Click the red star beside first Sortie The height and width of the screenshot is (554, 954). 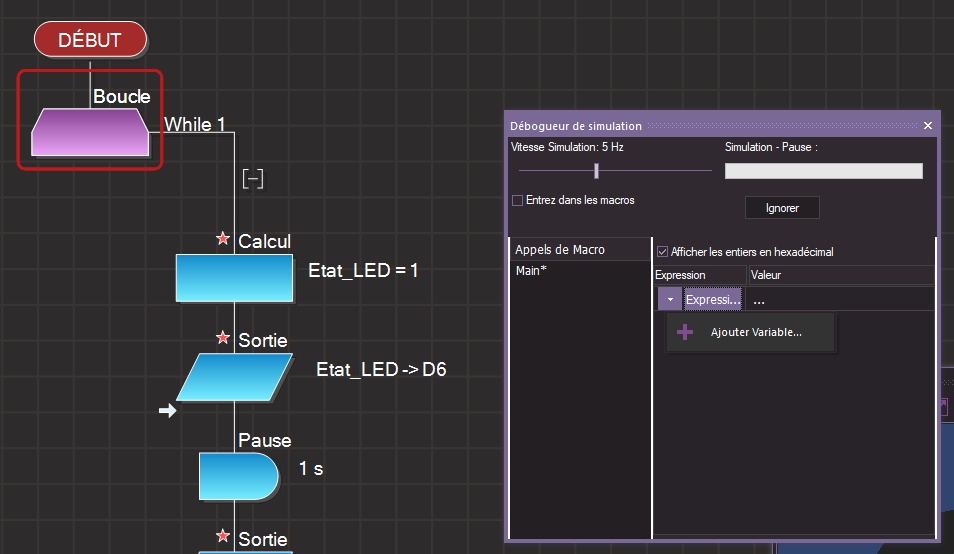point(223,338)
